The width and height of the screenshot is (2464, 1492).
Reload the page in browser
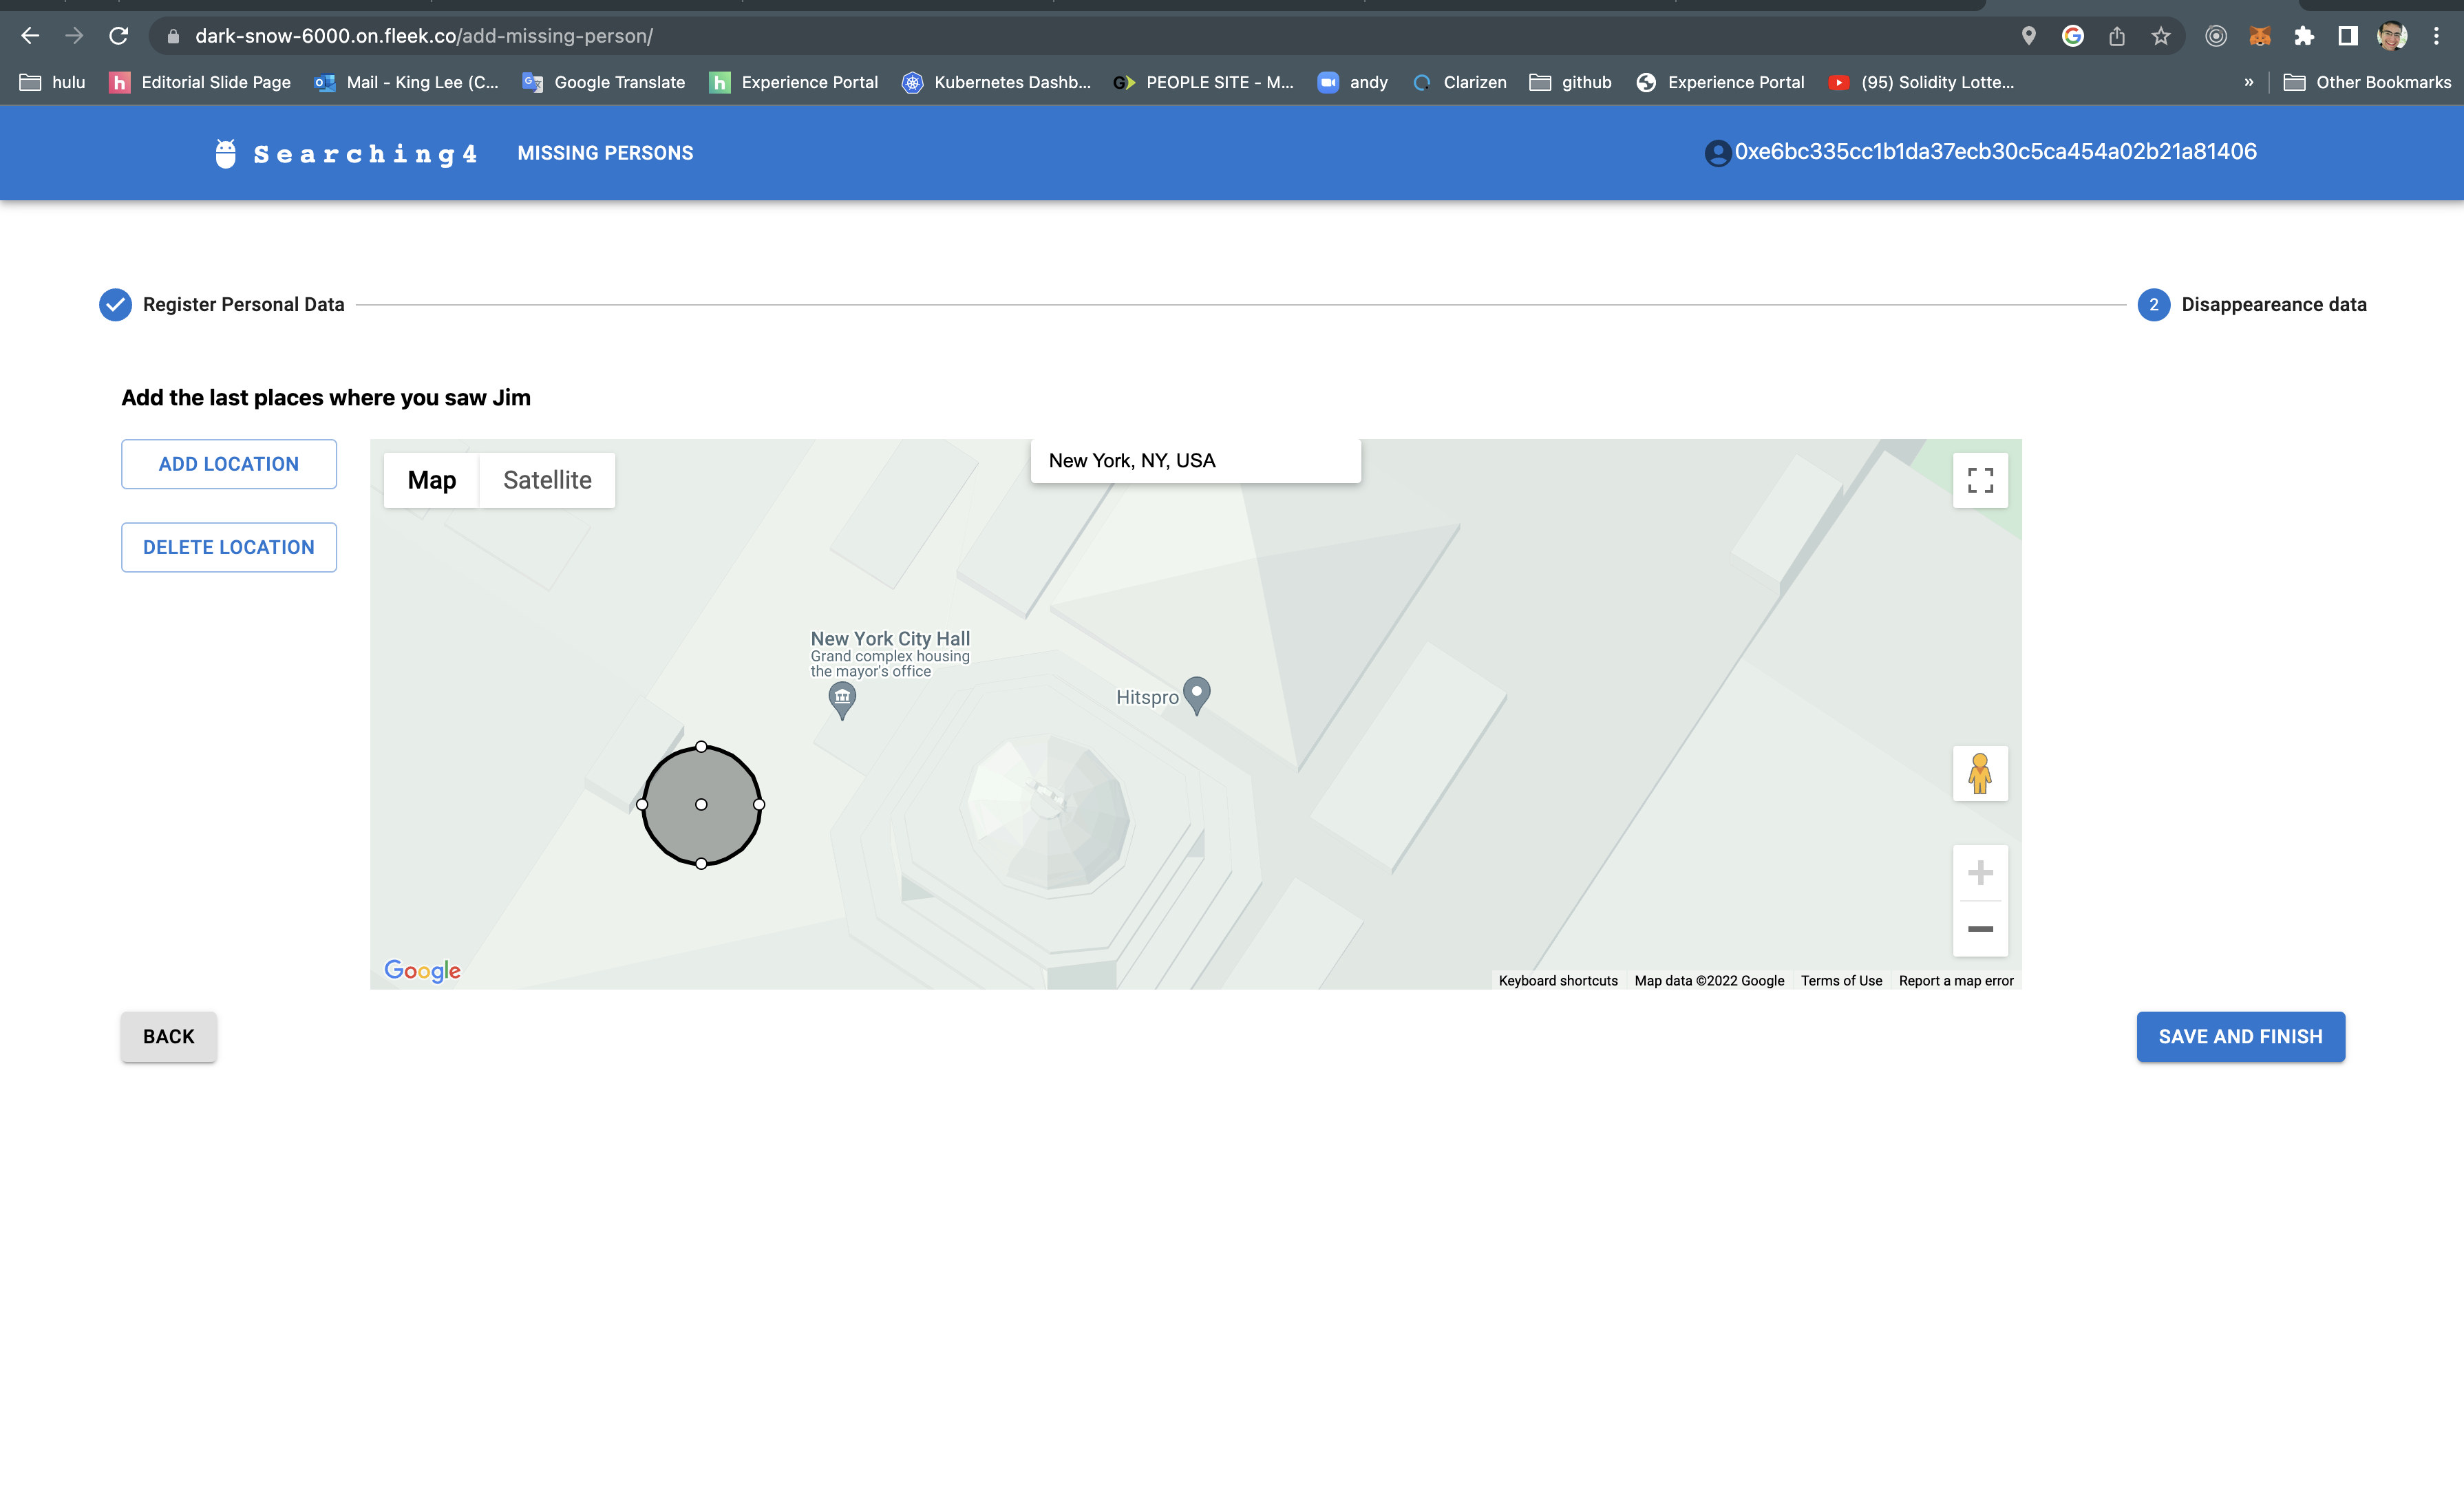pos(119,36)
